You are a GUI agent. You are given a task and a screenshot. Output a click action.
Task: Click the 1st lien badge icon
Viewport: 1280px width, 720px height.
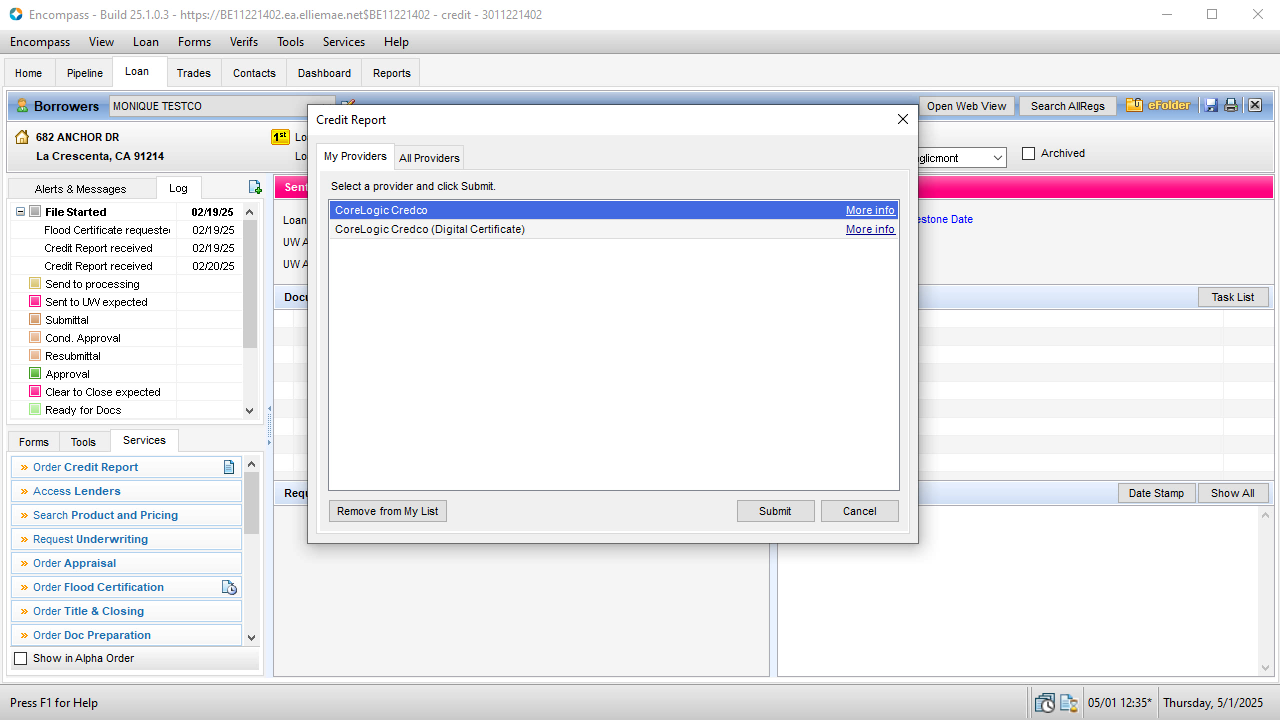tap(280, 137)
